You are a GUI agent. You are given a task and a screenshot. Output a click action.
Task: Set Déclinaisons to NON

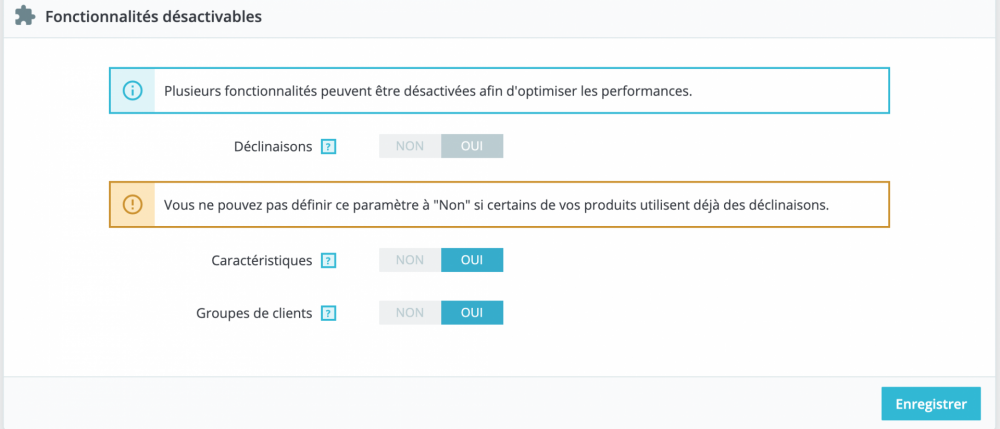[x=410, y=146]
